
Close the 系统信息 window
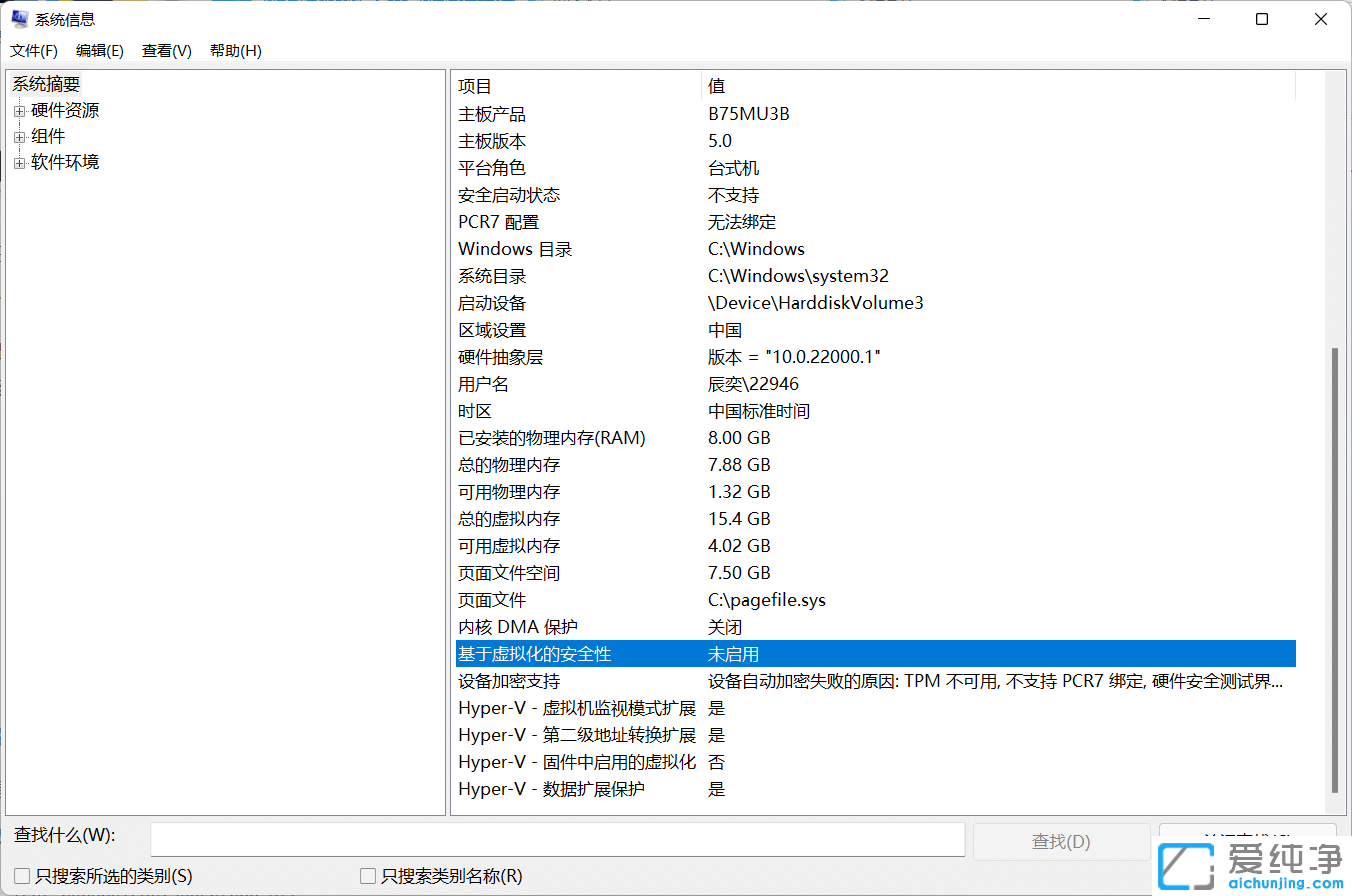click(1321, 19)
